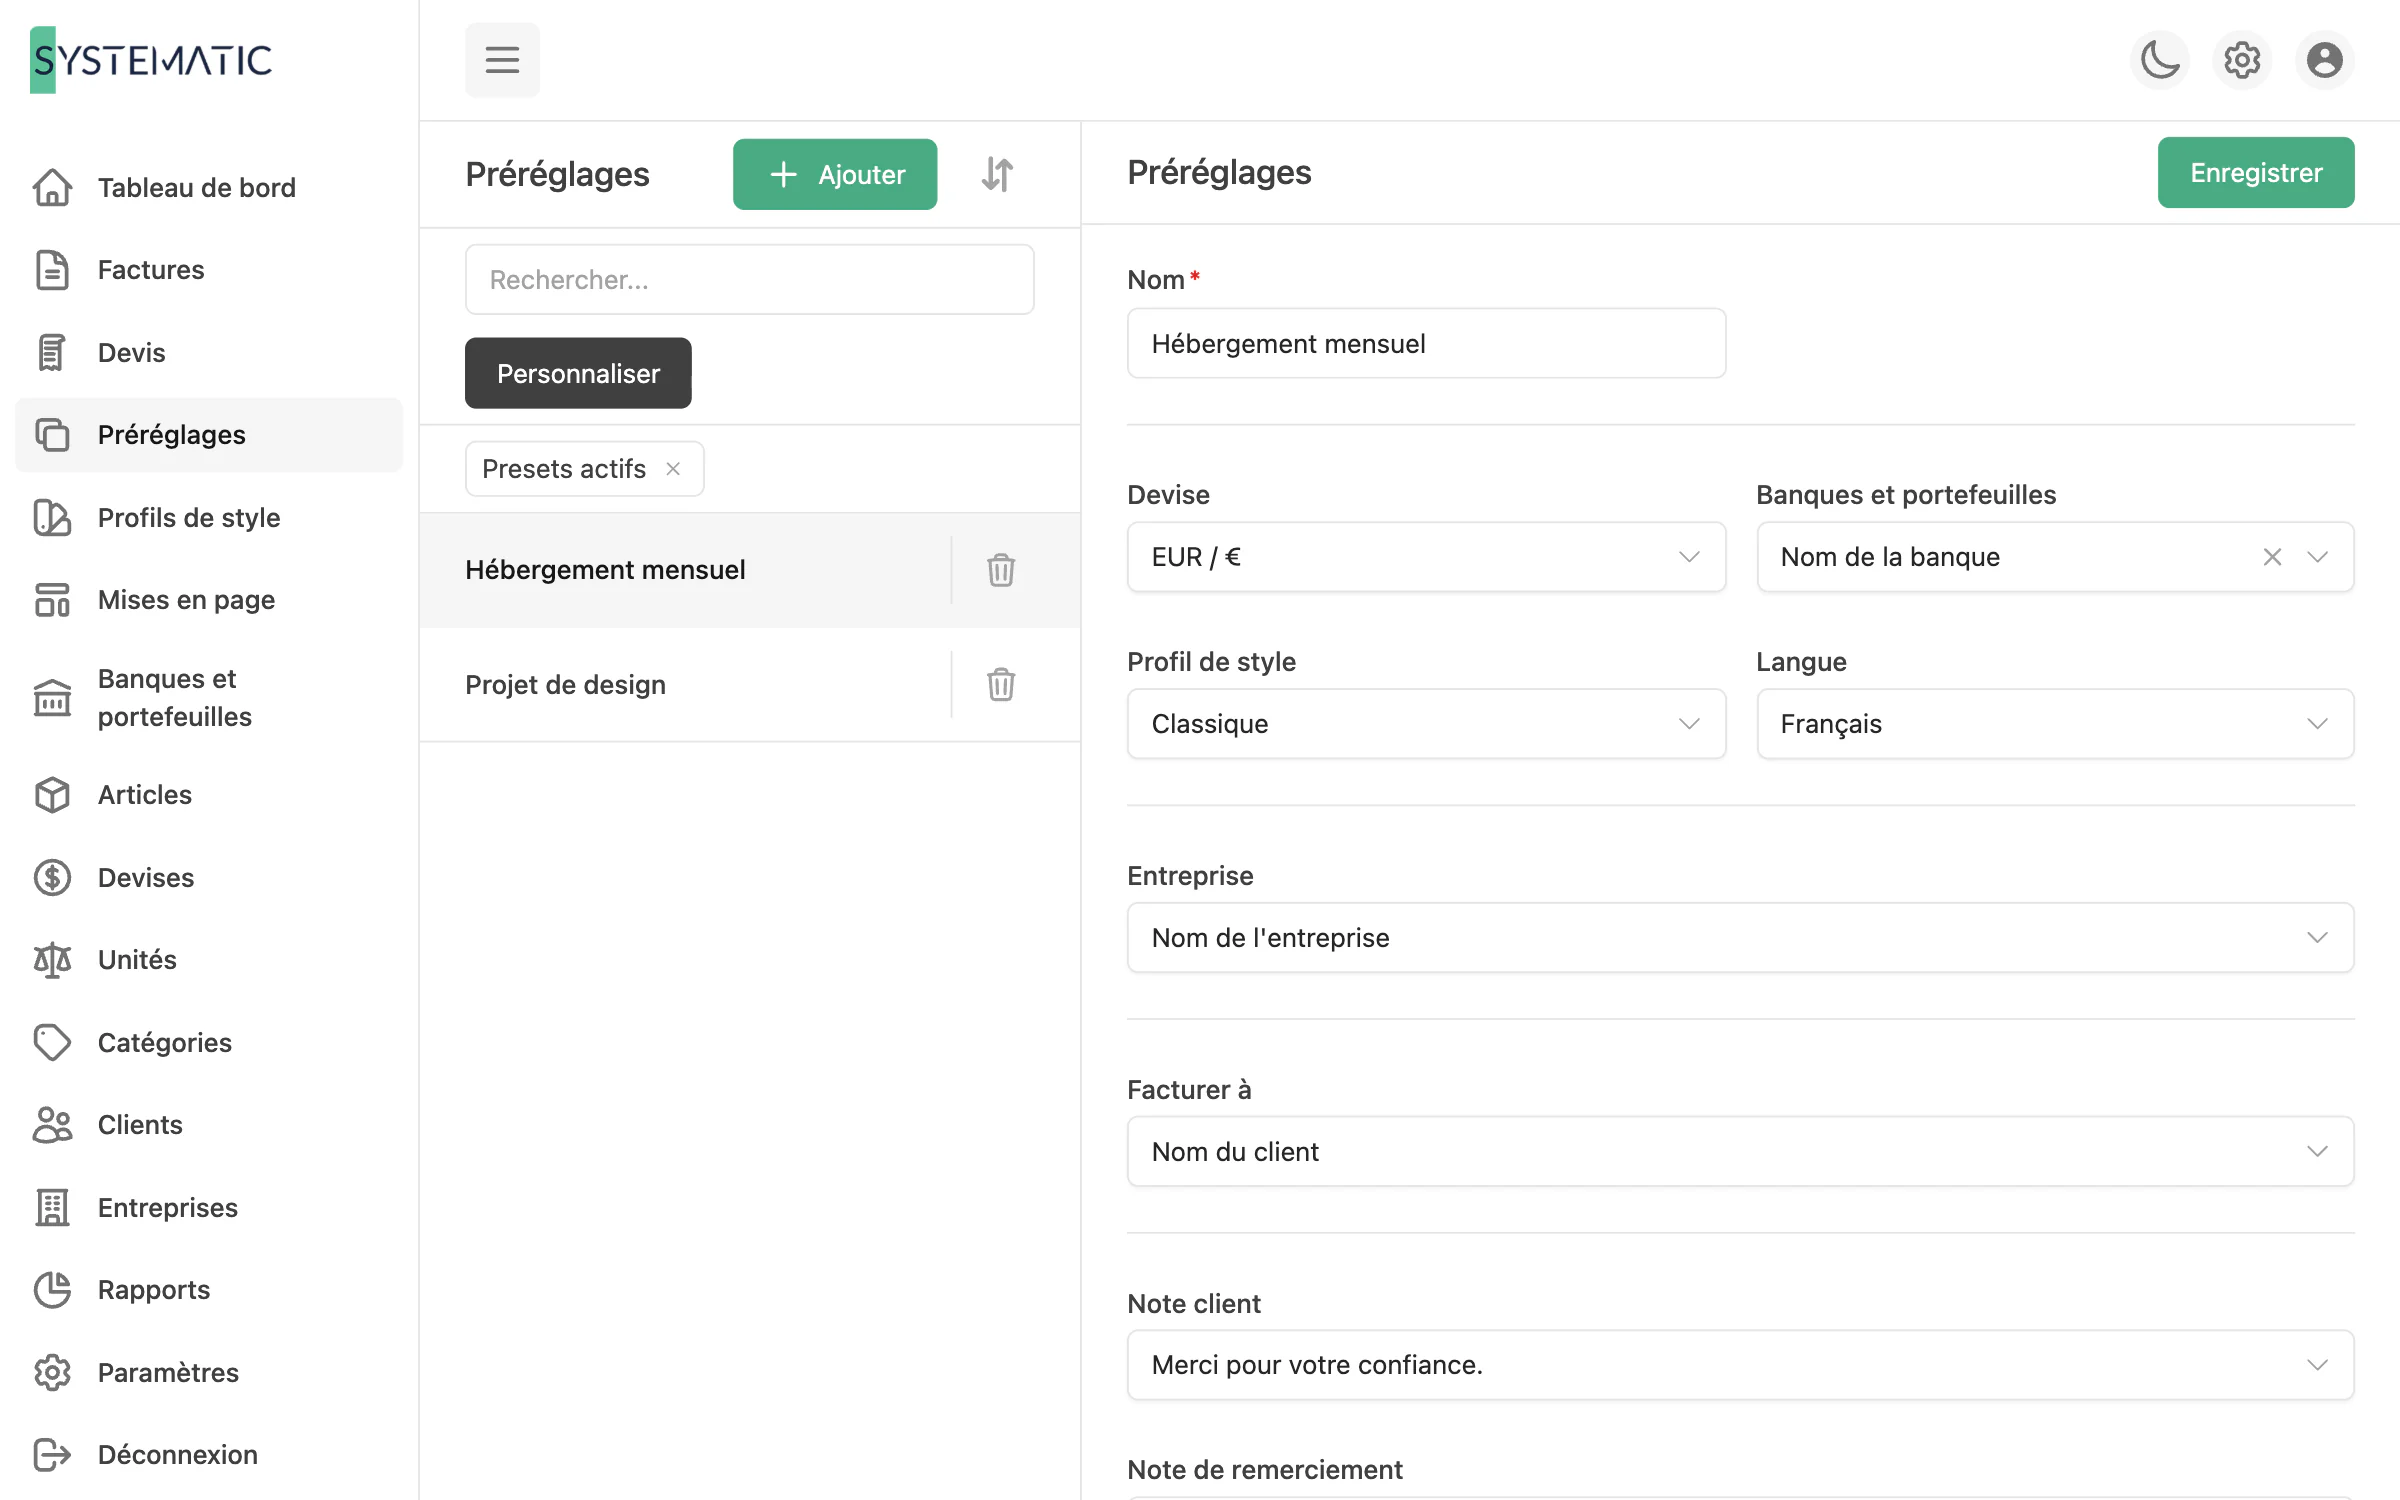2400x1500 pixels.
Task: Open Rapports in sidebar
Action: (x=209, y=1290)
